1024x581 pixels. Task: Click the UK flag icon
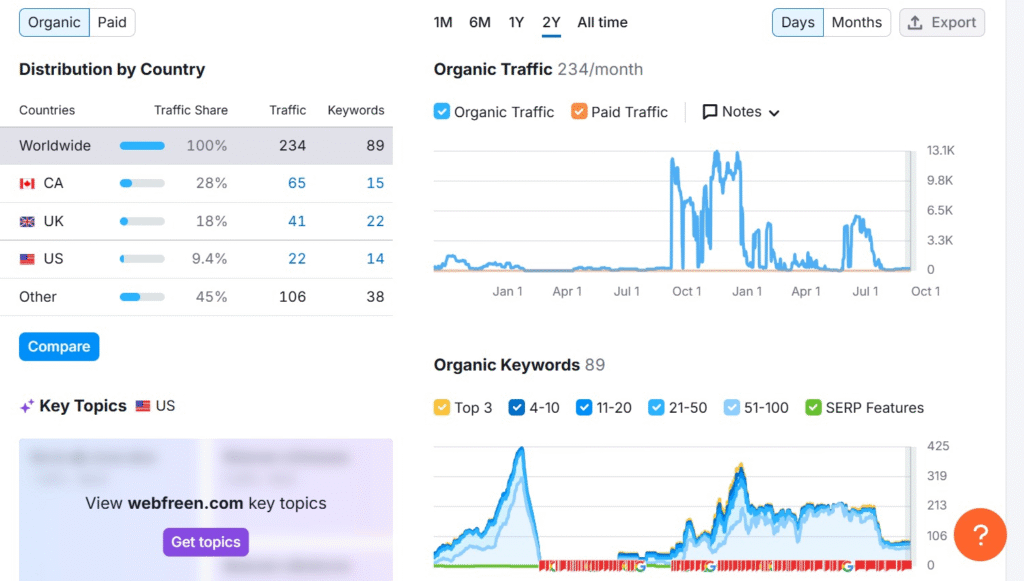click(27, 222)
